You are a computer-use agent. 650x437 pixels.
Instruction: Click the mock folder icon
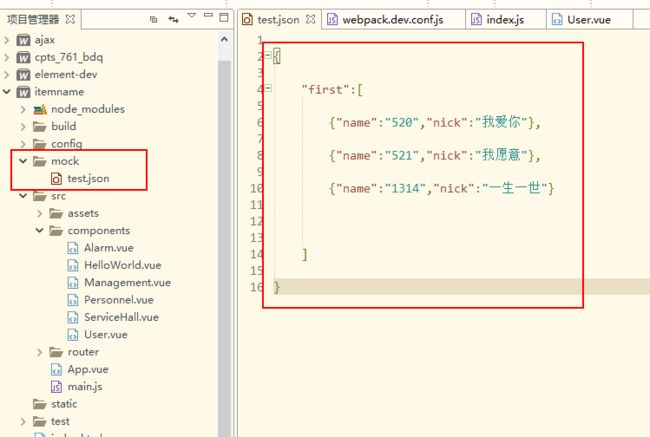click(x=40, y=161)
